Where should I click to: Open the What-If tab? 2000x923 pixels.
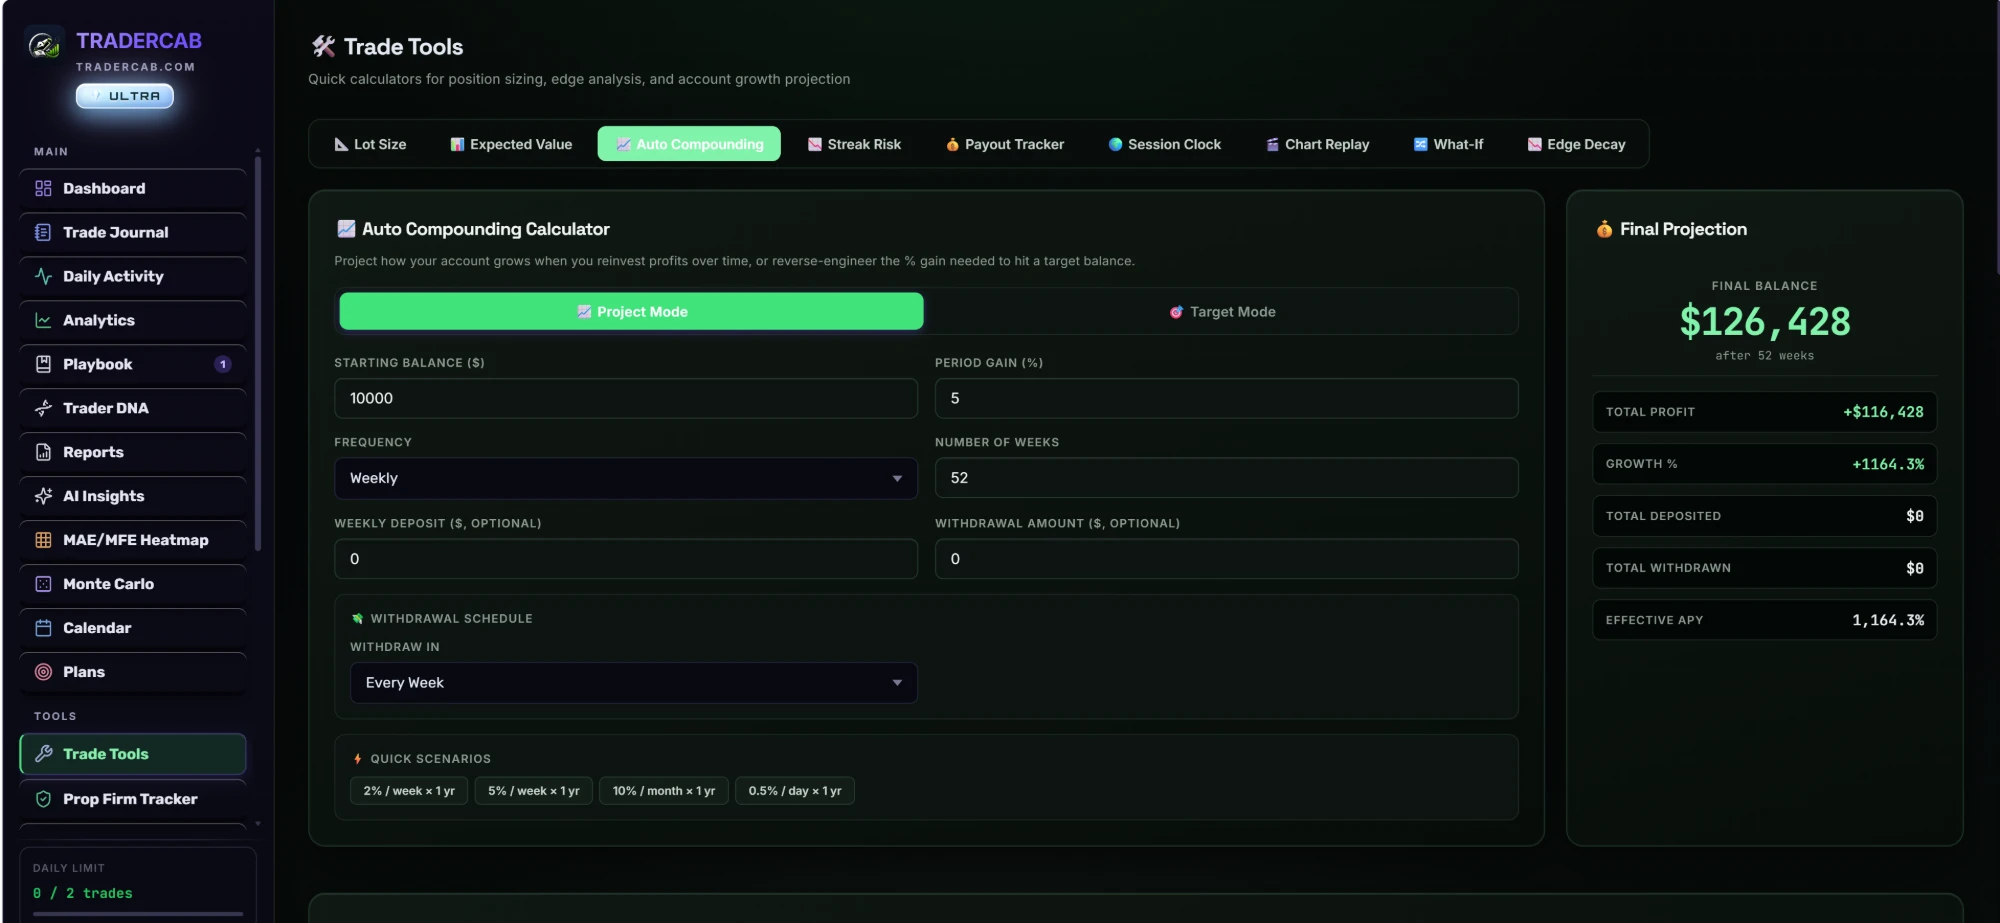[1448, 144]
